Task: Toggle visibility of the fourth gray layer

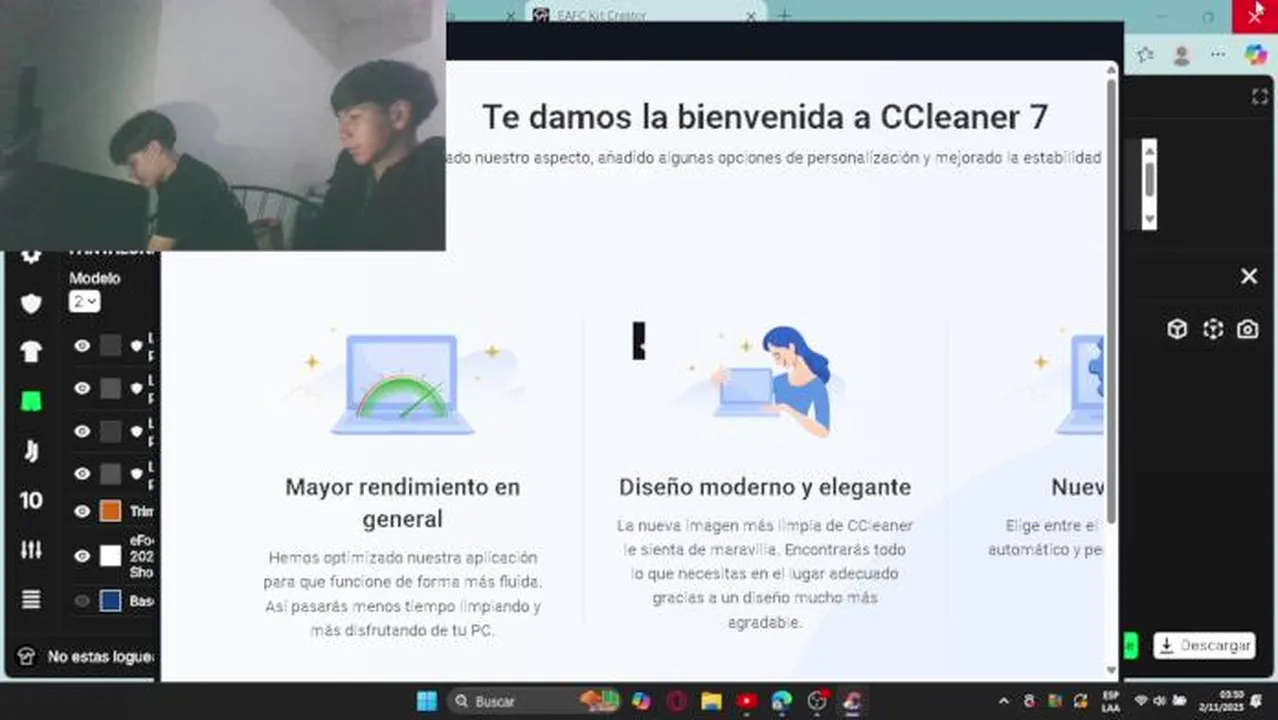Action: click(82, 473)
